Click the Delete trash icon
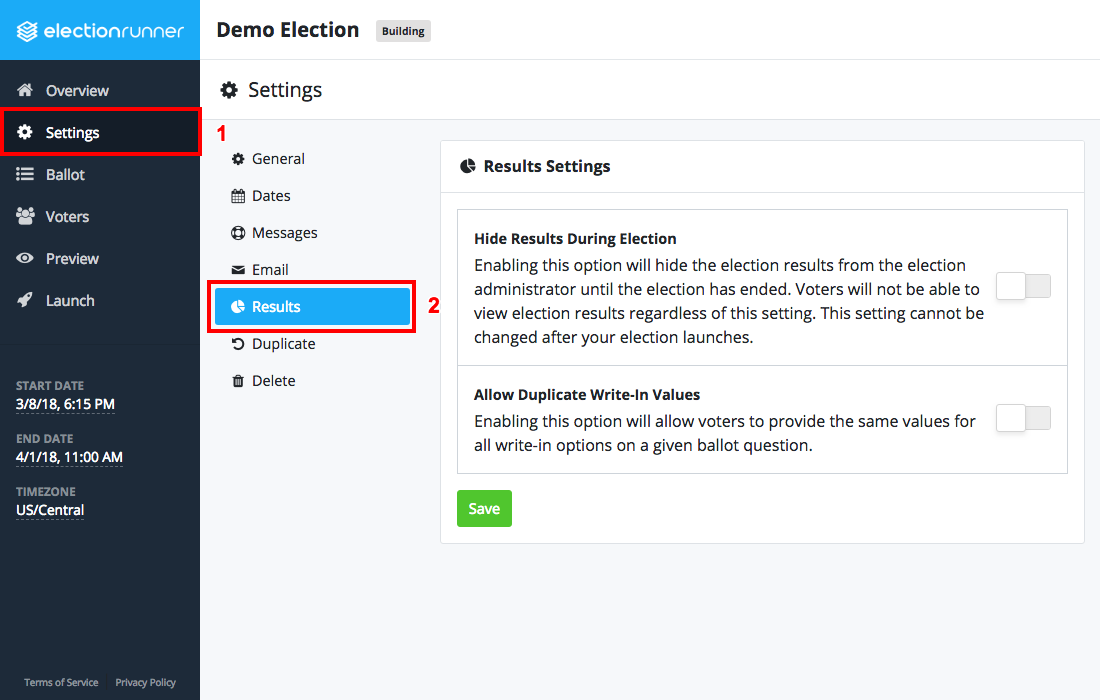The image size is (1100, 700). point(237,380)
